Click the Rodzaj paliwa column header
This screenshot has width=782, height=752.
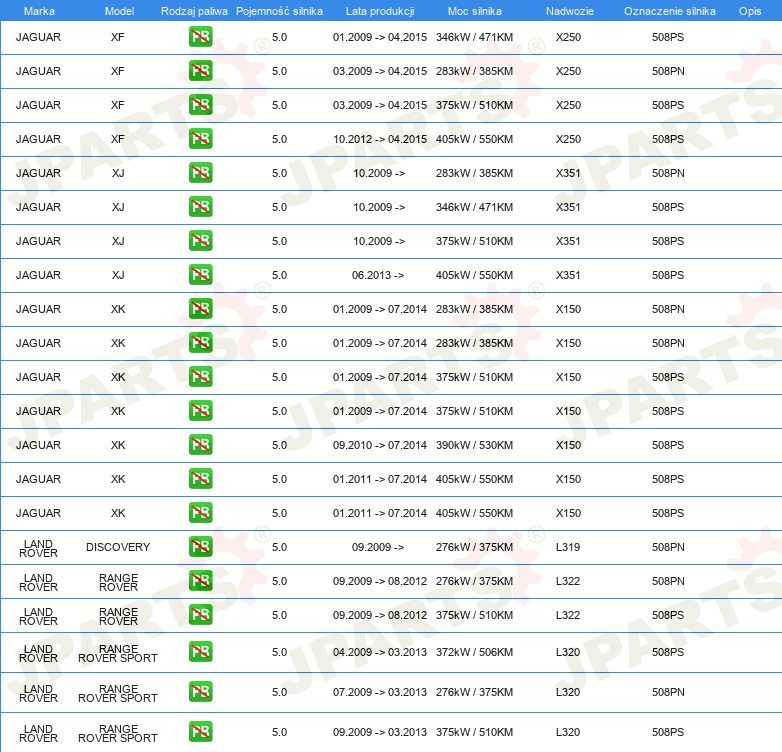click(x=194, y=11)
